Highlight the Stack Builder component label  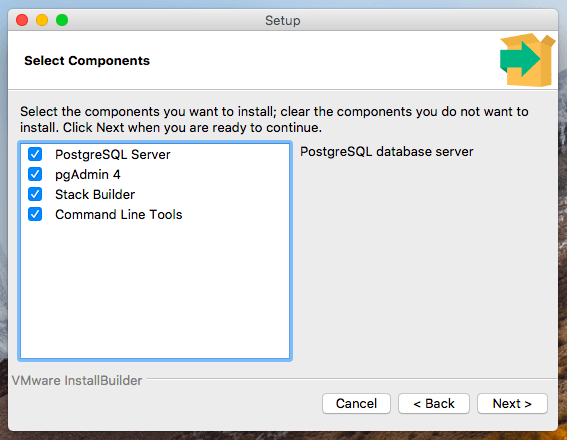point(95,195)
